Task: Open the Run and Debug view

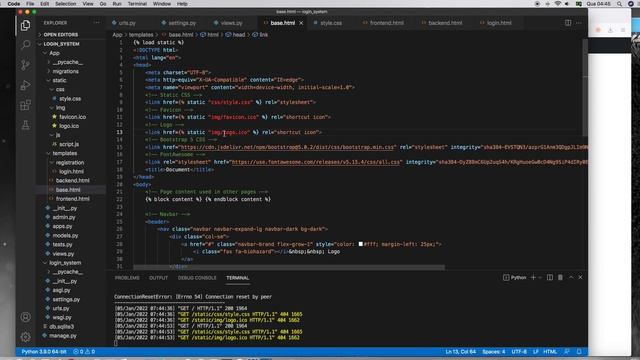Action: tap(25, 85)
